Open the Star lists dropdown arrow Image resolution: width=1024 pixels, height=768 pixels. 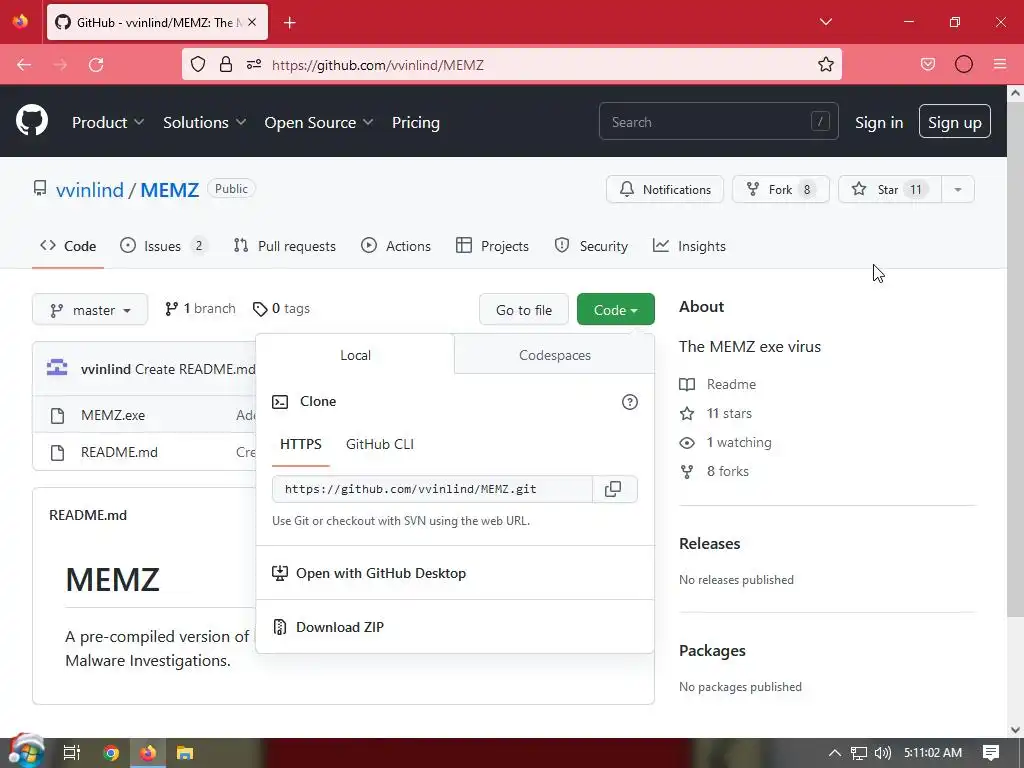958,189
